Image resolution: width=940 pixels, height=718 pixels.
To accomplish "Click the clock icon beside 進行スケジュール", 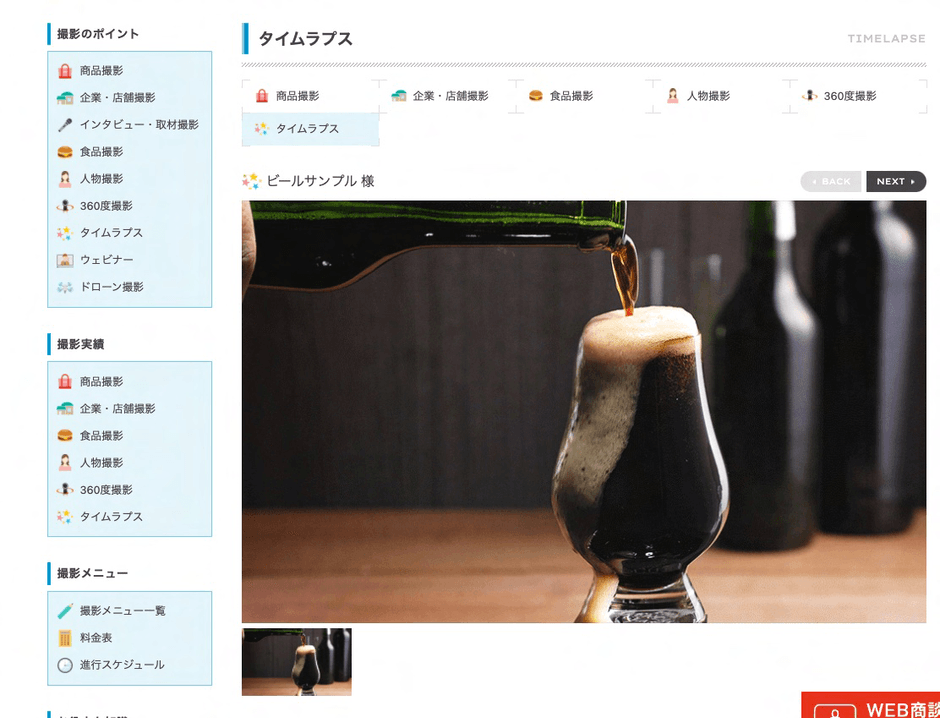I will click(x=65, y=665).
